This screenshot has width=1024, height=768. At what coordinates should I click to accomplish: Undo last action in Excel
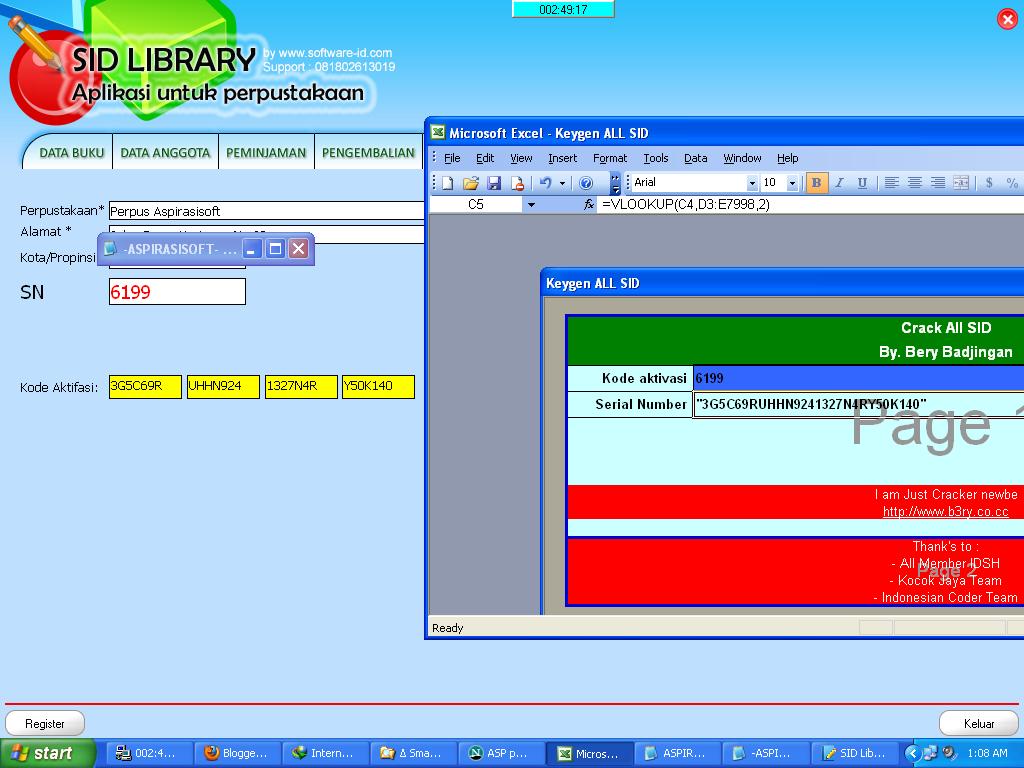(546, 183)
